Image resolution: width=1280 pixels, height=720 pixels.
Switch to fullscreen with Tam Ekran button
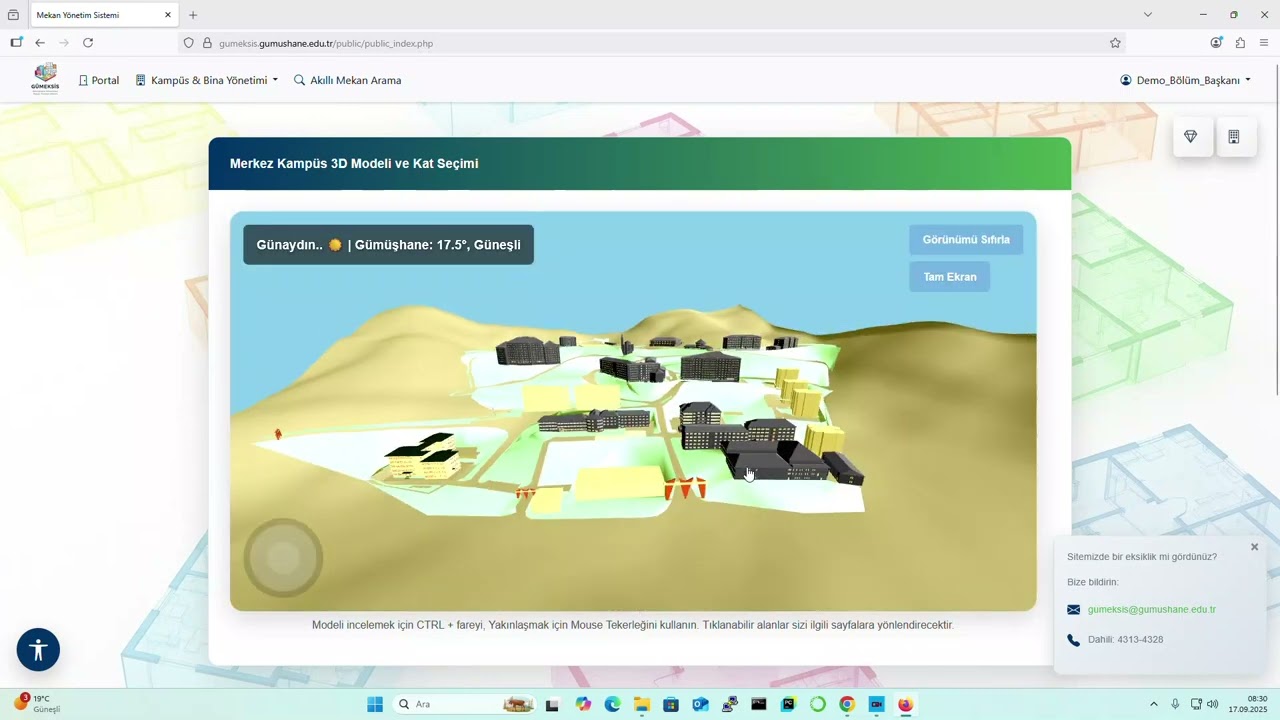(x=950, y=277)
